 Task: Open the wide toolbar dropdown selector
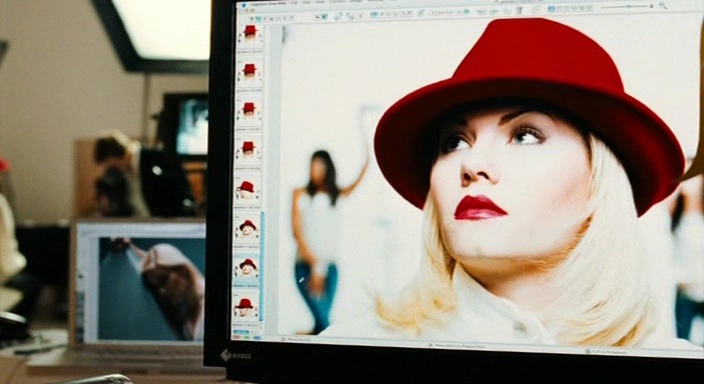coord(446,13)
